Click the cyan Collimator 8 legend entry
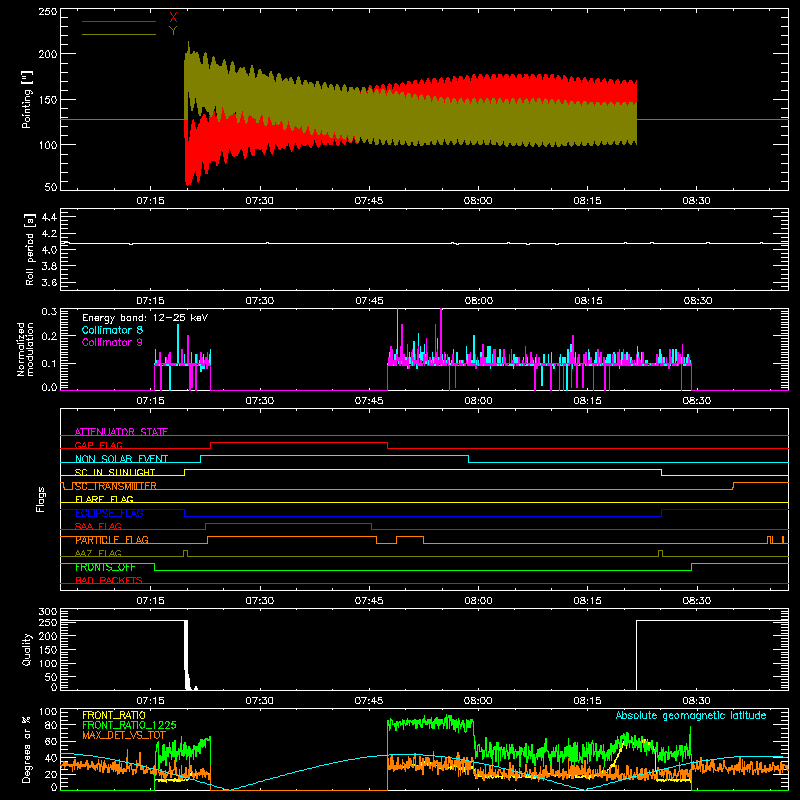This screenshot has width=800, height=800. pyautogui.click(x=112, y=330)
